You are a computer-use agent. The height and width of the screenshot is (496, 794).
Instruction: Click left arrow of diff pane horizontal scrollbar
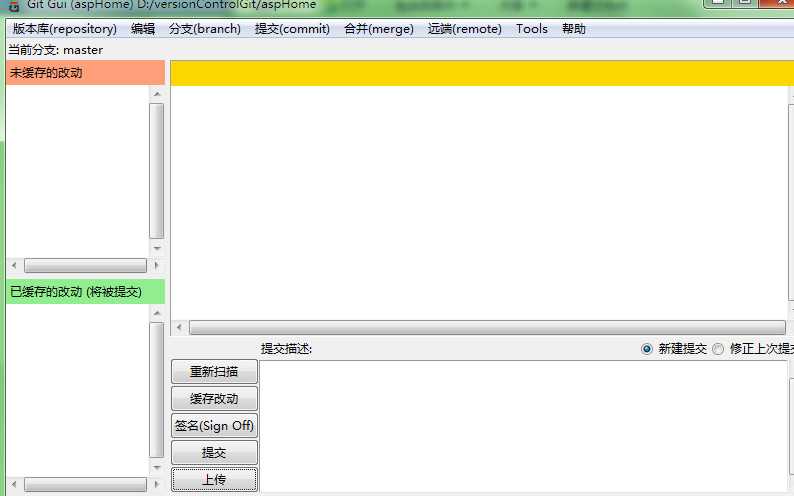179,327
